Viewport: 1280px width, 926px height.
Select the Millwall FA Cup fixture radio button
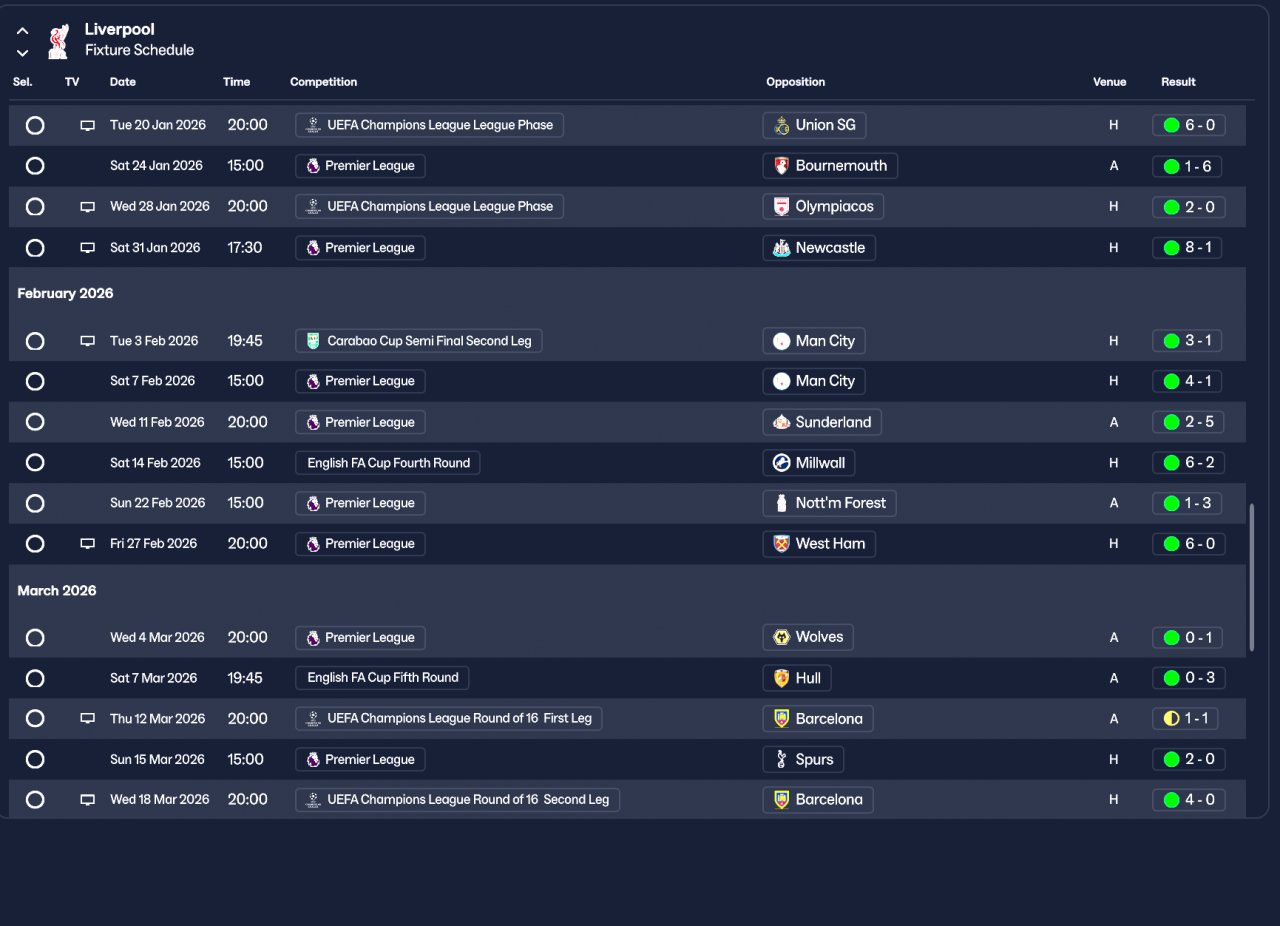point(35,463)
